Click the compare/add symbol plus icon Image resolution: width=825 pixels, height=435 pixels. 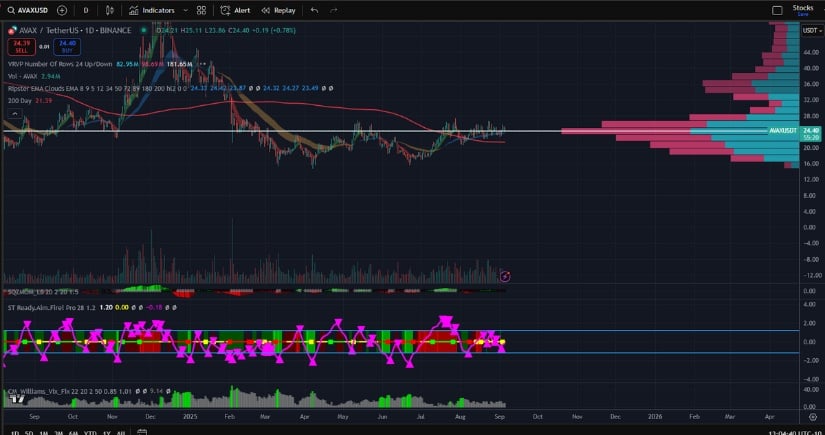(62, 10)
